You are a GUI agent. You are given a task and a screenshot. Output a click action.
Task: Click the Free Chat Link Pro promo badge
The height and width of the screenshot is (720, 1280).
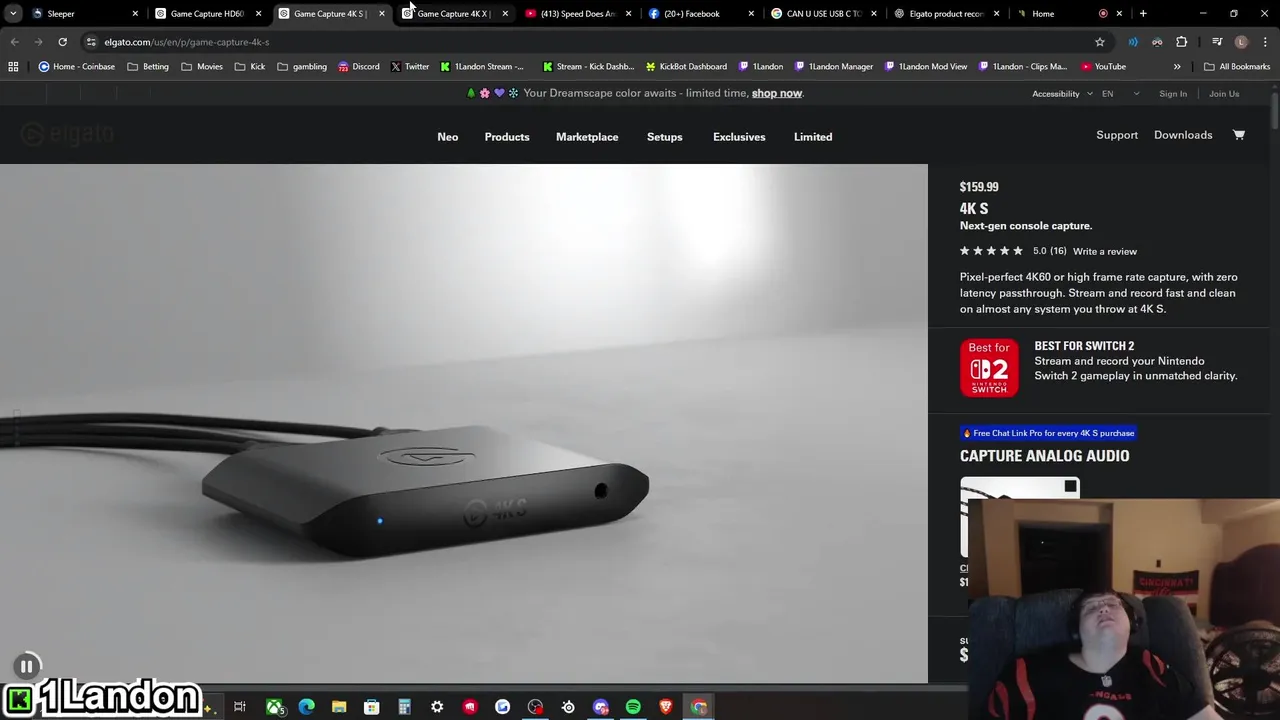[x=1048, y=433]
